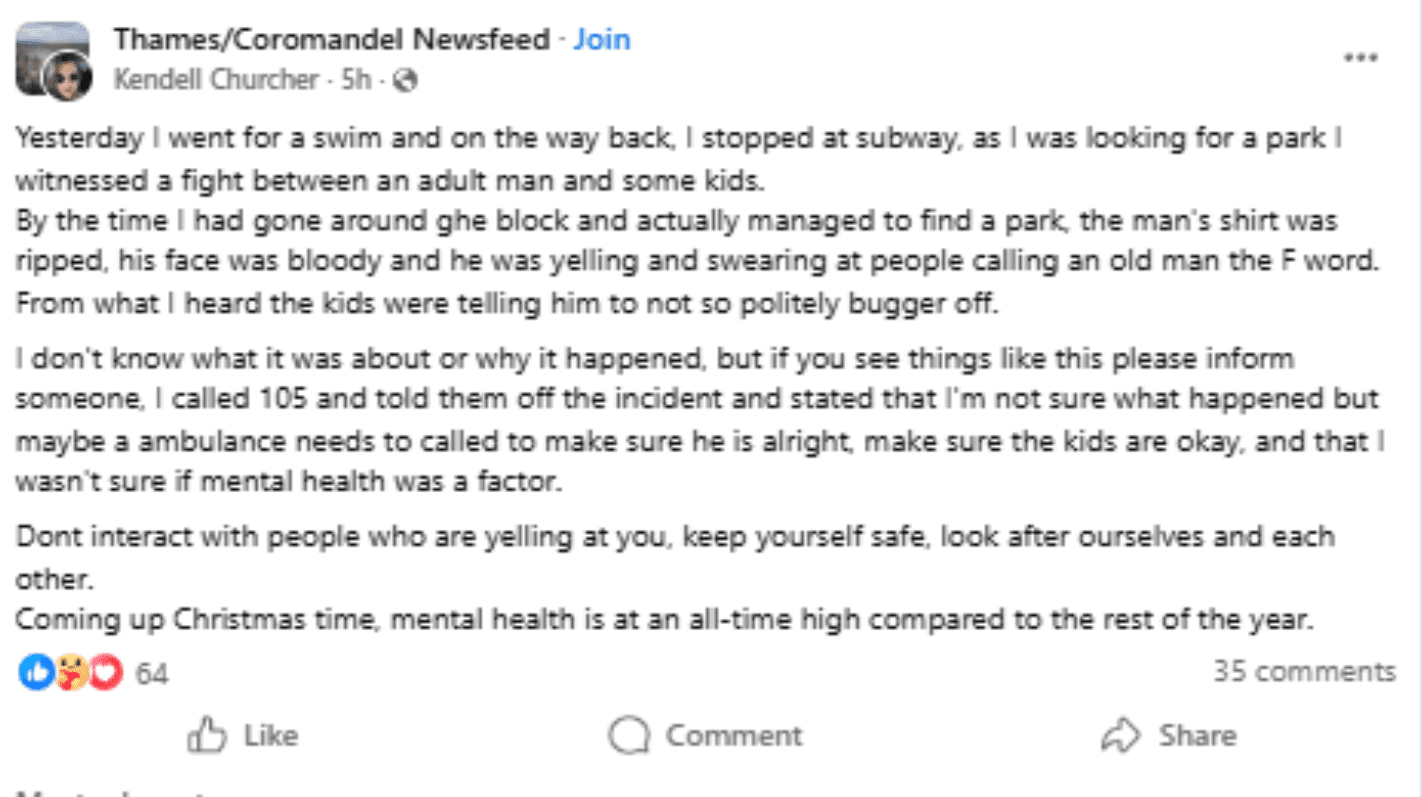Join the Thames/Coromandel Newsfeed group
Image resolution: width=1422 pixels, height=797 pixels.
[600, 39]
